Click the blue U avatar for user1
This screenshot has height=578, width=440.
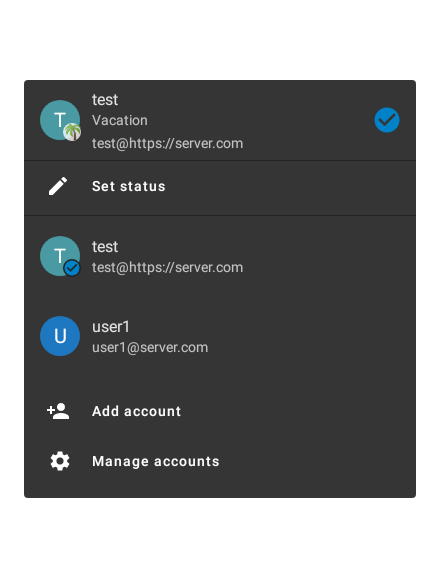60,336
